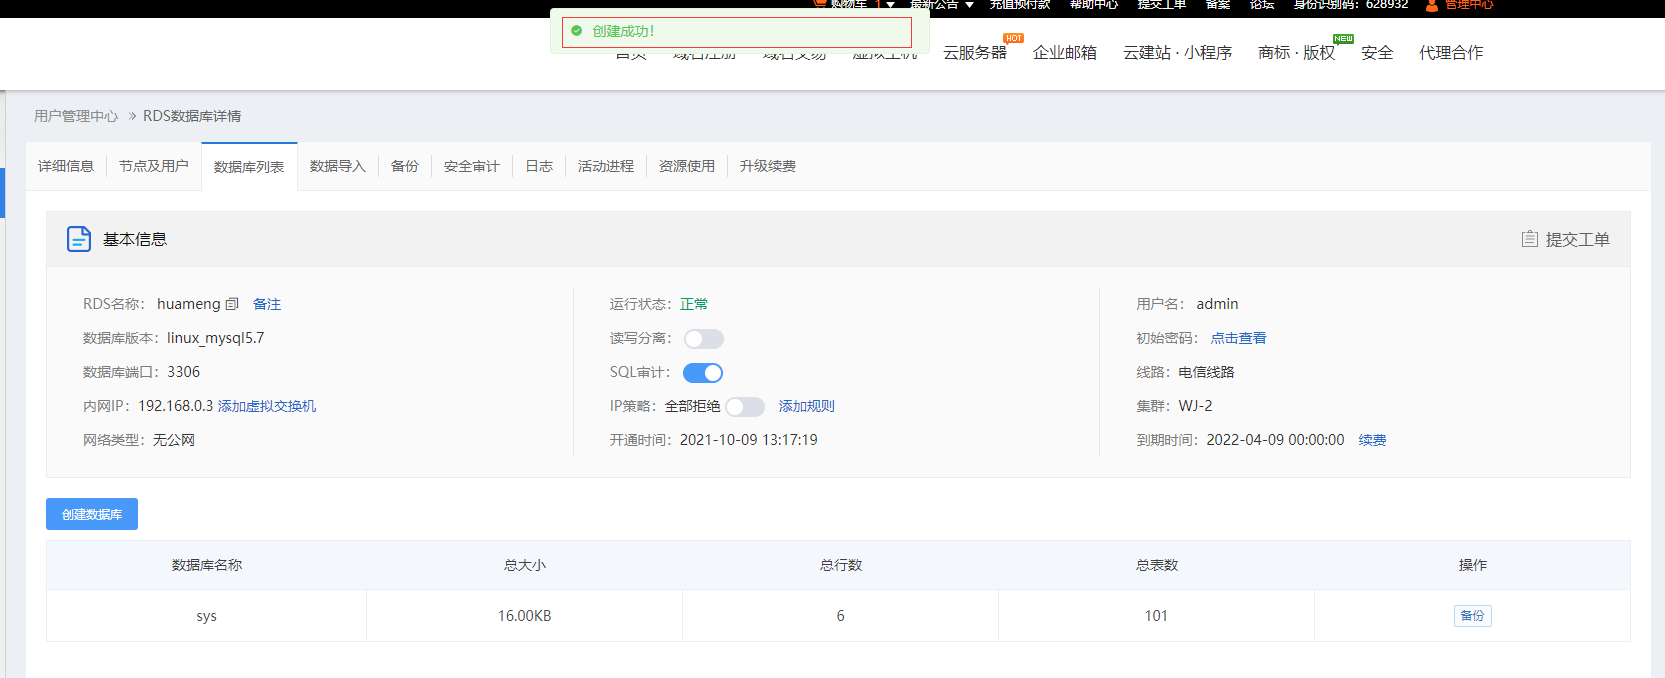Click the 正常 running status text
Screen dimensions: 1665x678
[x=694, y=304]
